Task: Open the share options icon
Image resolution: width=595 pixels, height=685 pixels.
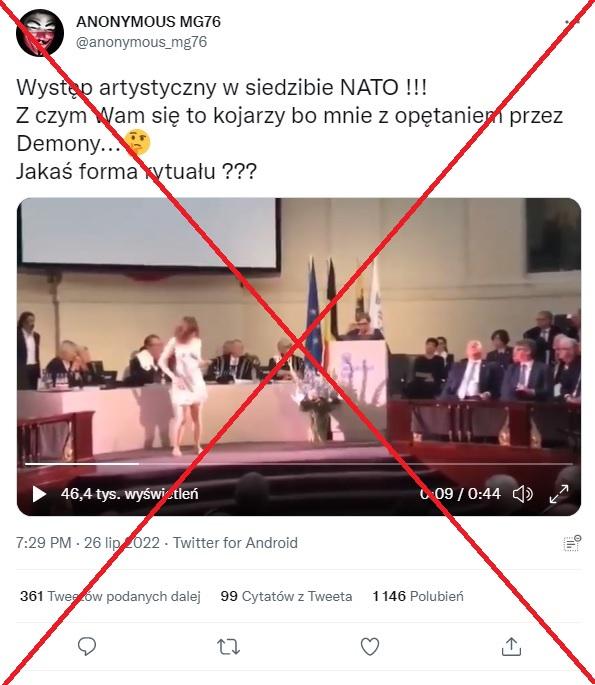Action: click(x=512, y=646)
